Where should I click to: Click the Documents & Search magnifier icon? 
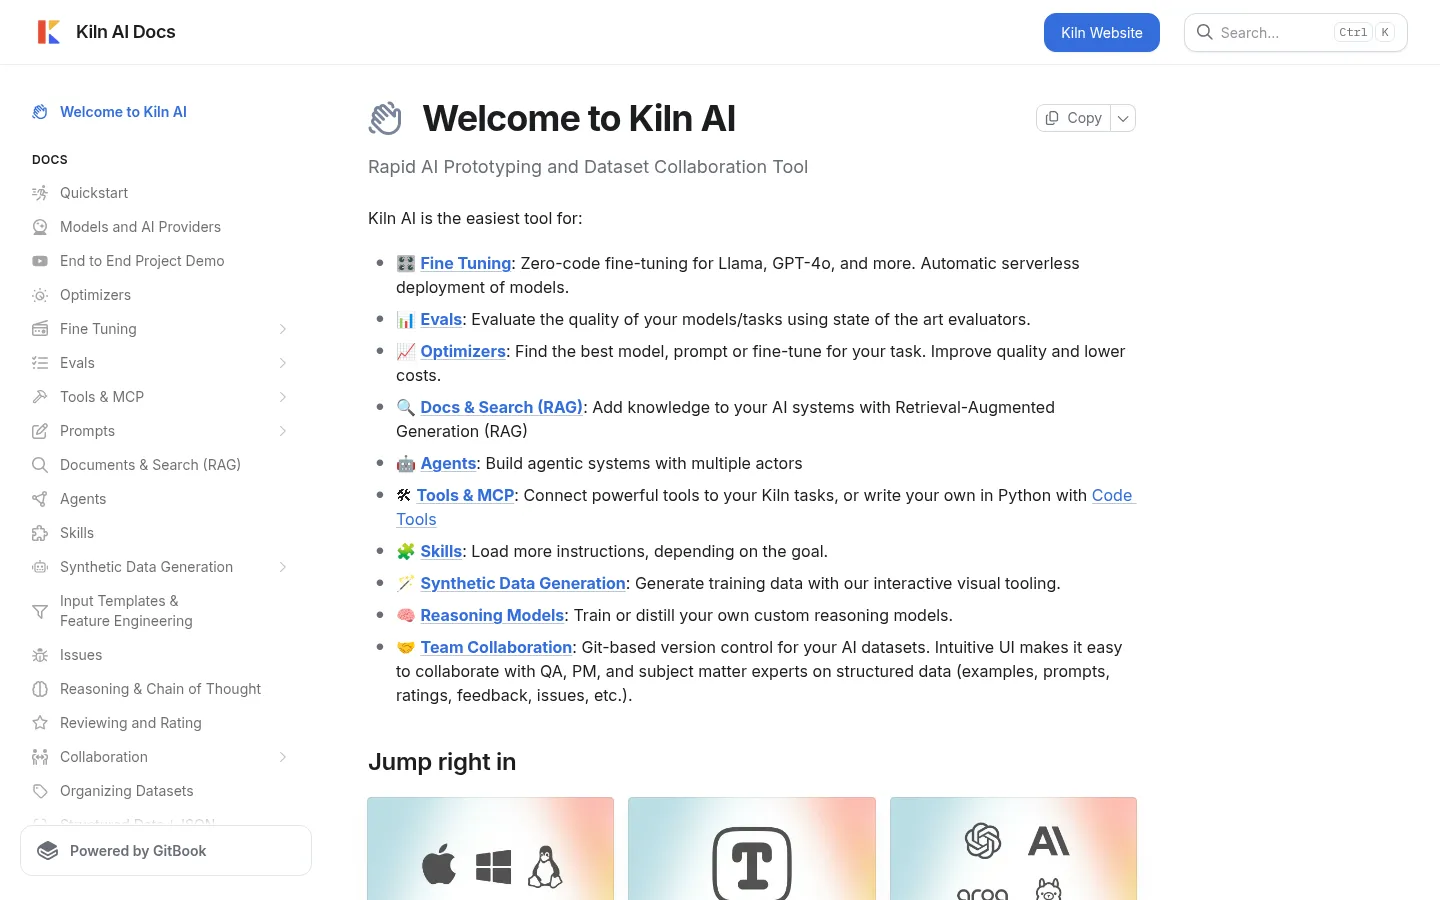tap(40, 465)
